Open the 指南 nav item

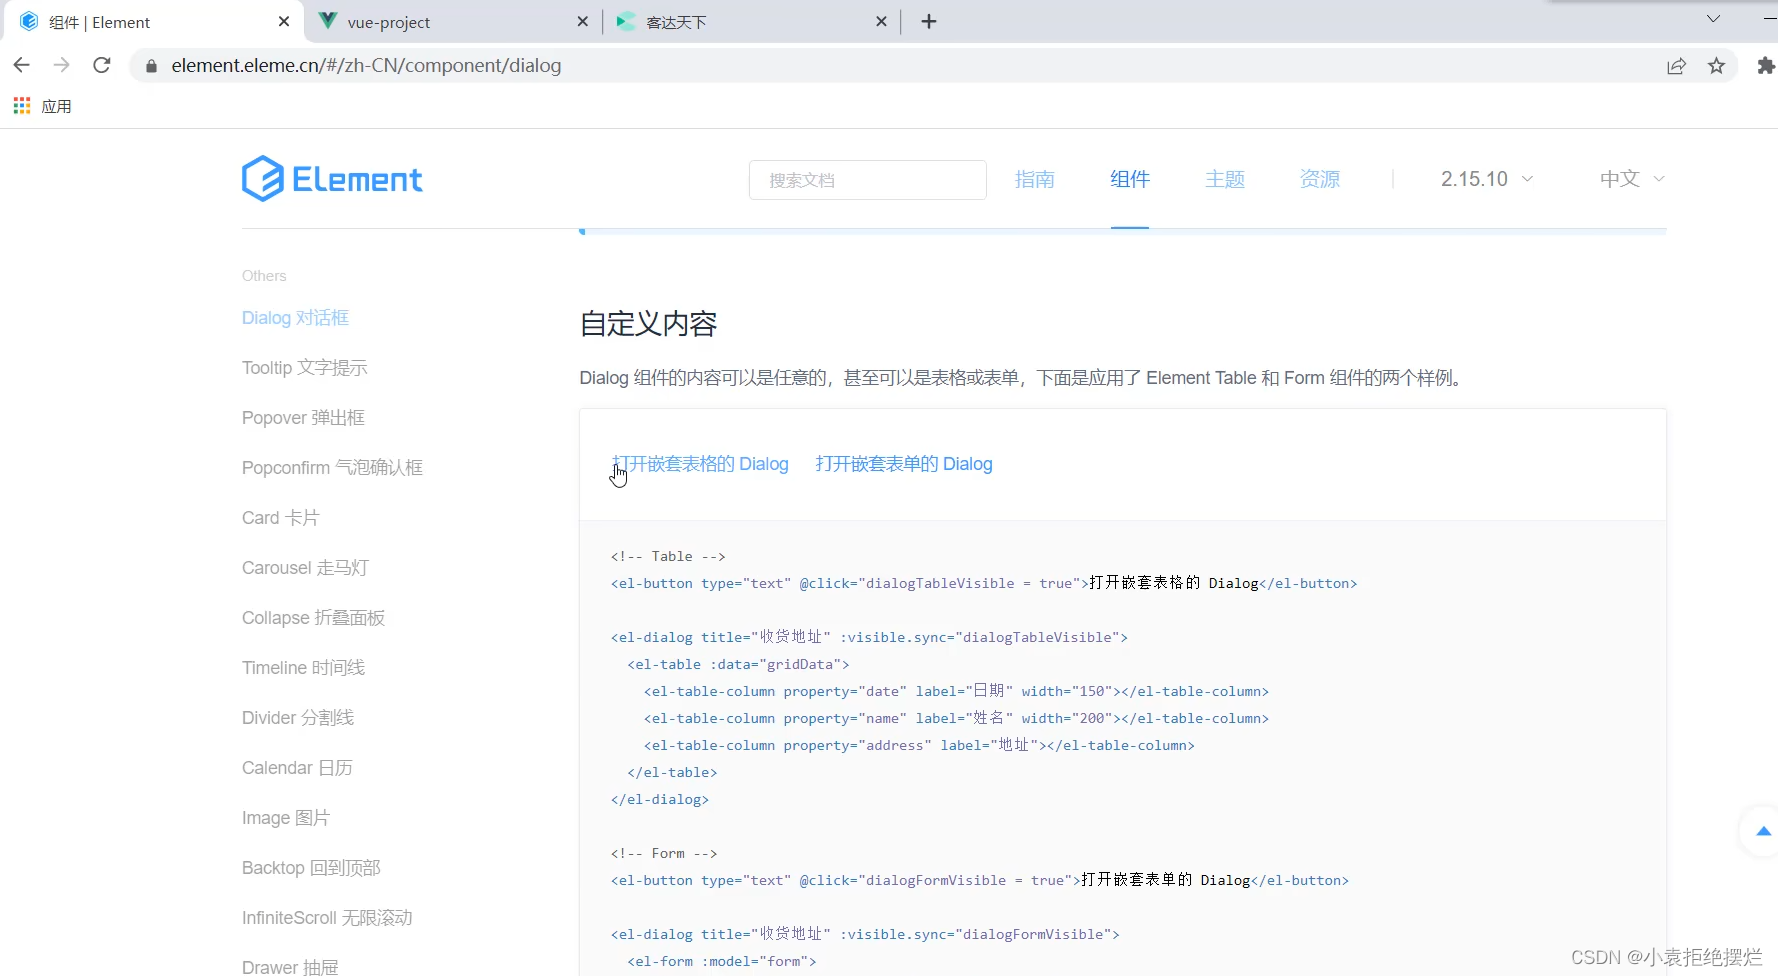coord(1034,179)
